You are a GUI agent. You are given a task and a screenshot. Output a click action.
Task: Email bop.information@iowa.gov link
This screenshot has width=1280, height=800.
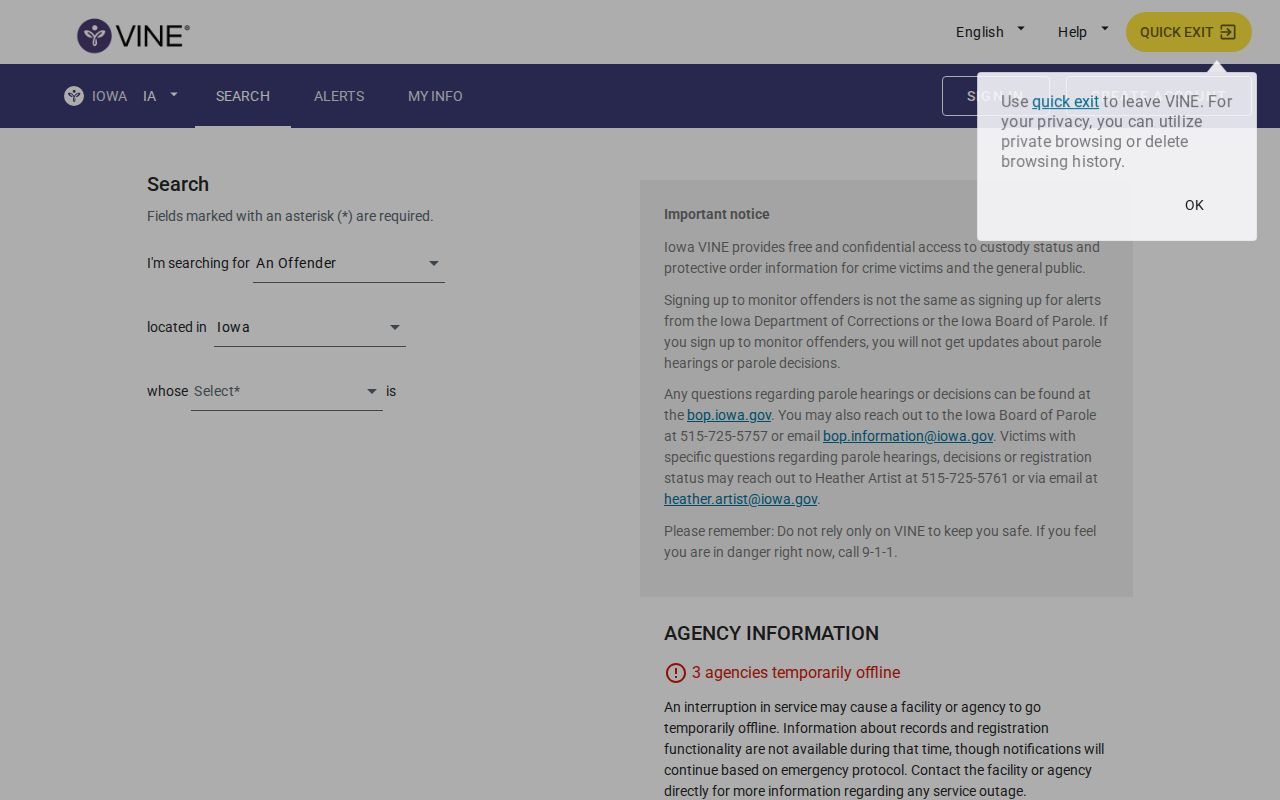coord(908,436)
